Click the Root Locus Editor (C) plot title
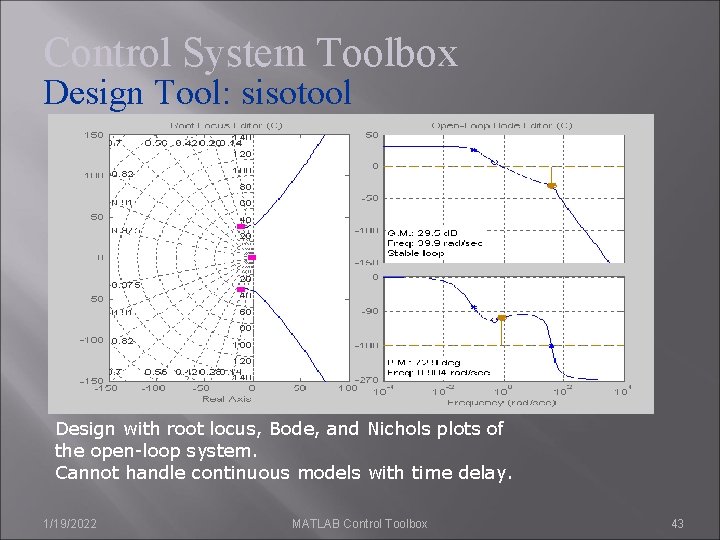720x540 pixels. [x=226, y=125]
